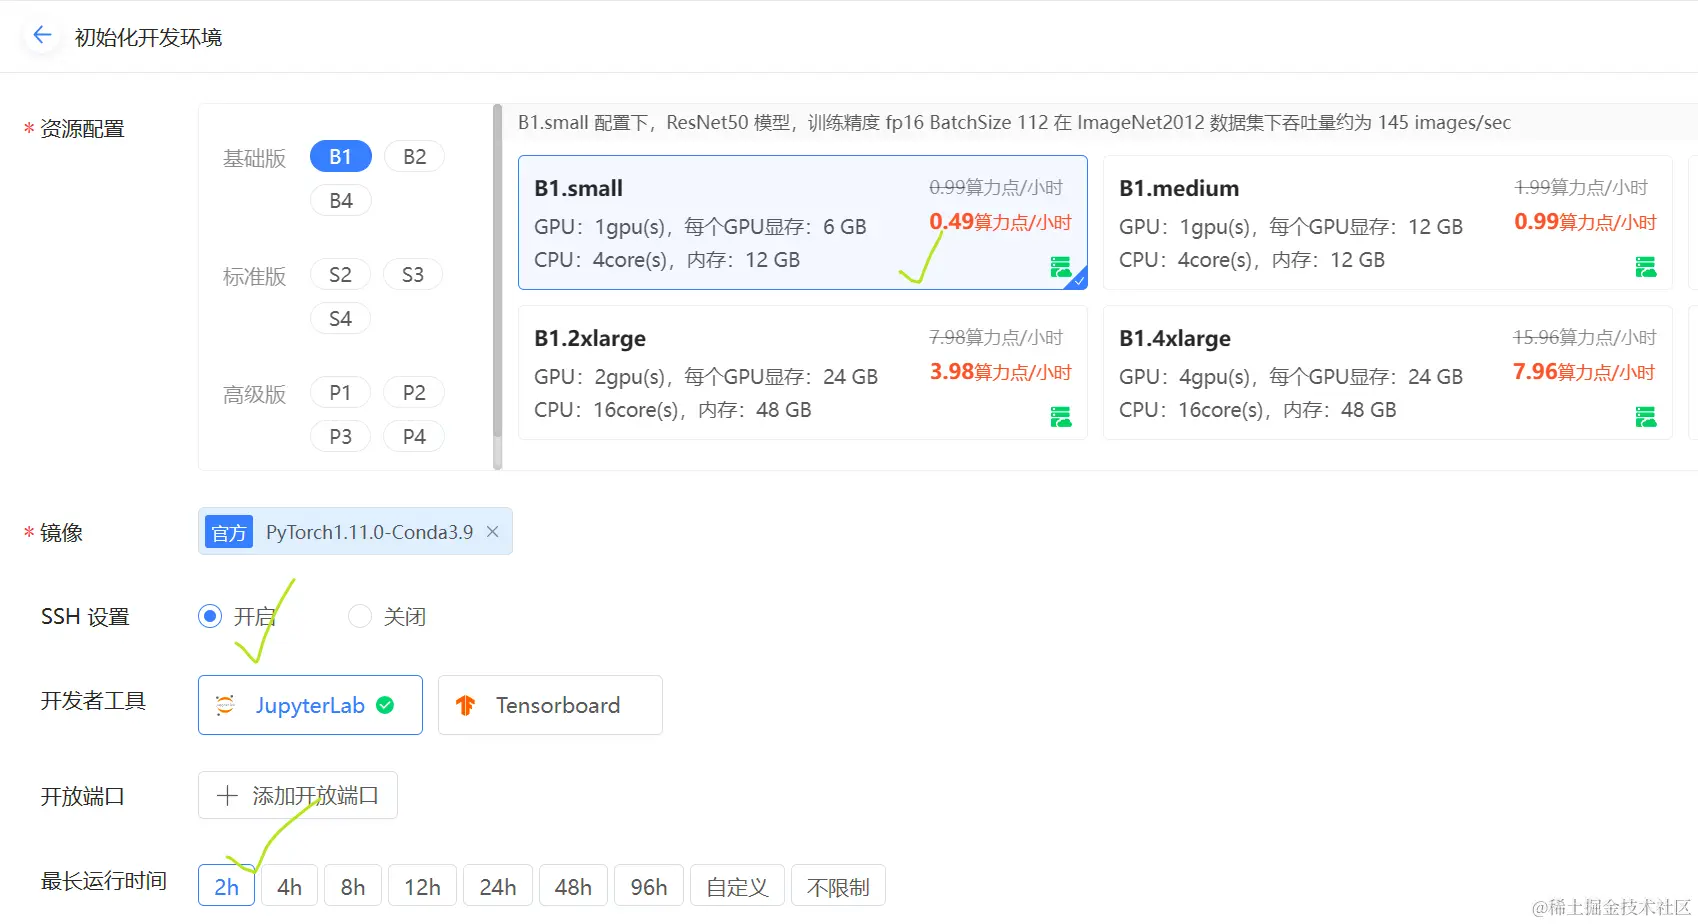1698x924 pixels.
Task: Select the S3 standard tier
Action: click(413, 274)
